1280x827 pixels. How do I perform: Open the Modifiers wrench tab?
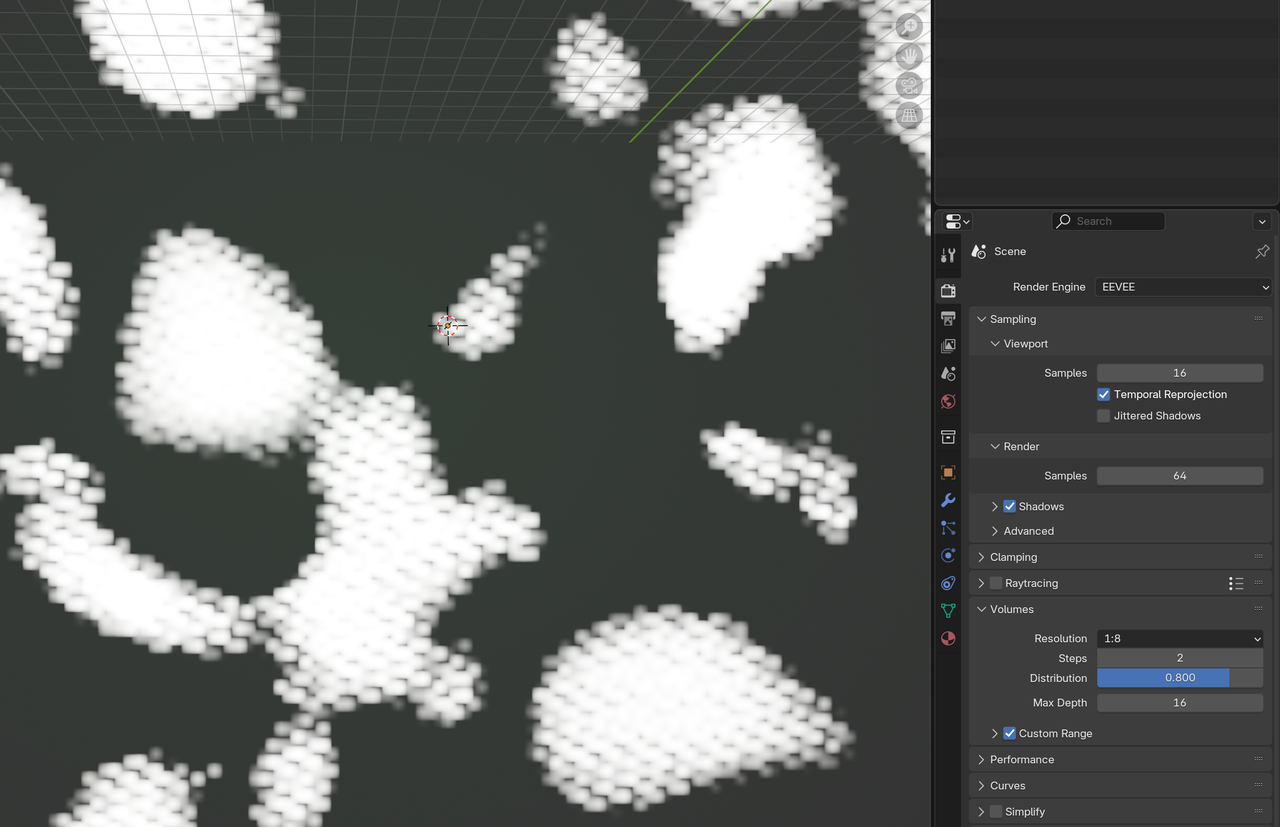[948, 500]
